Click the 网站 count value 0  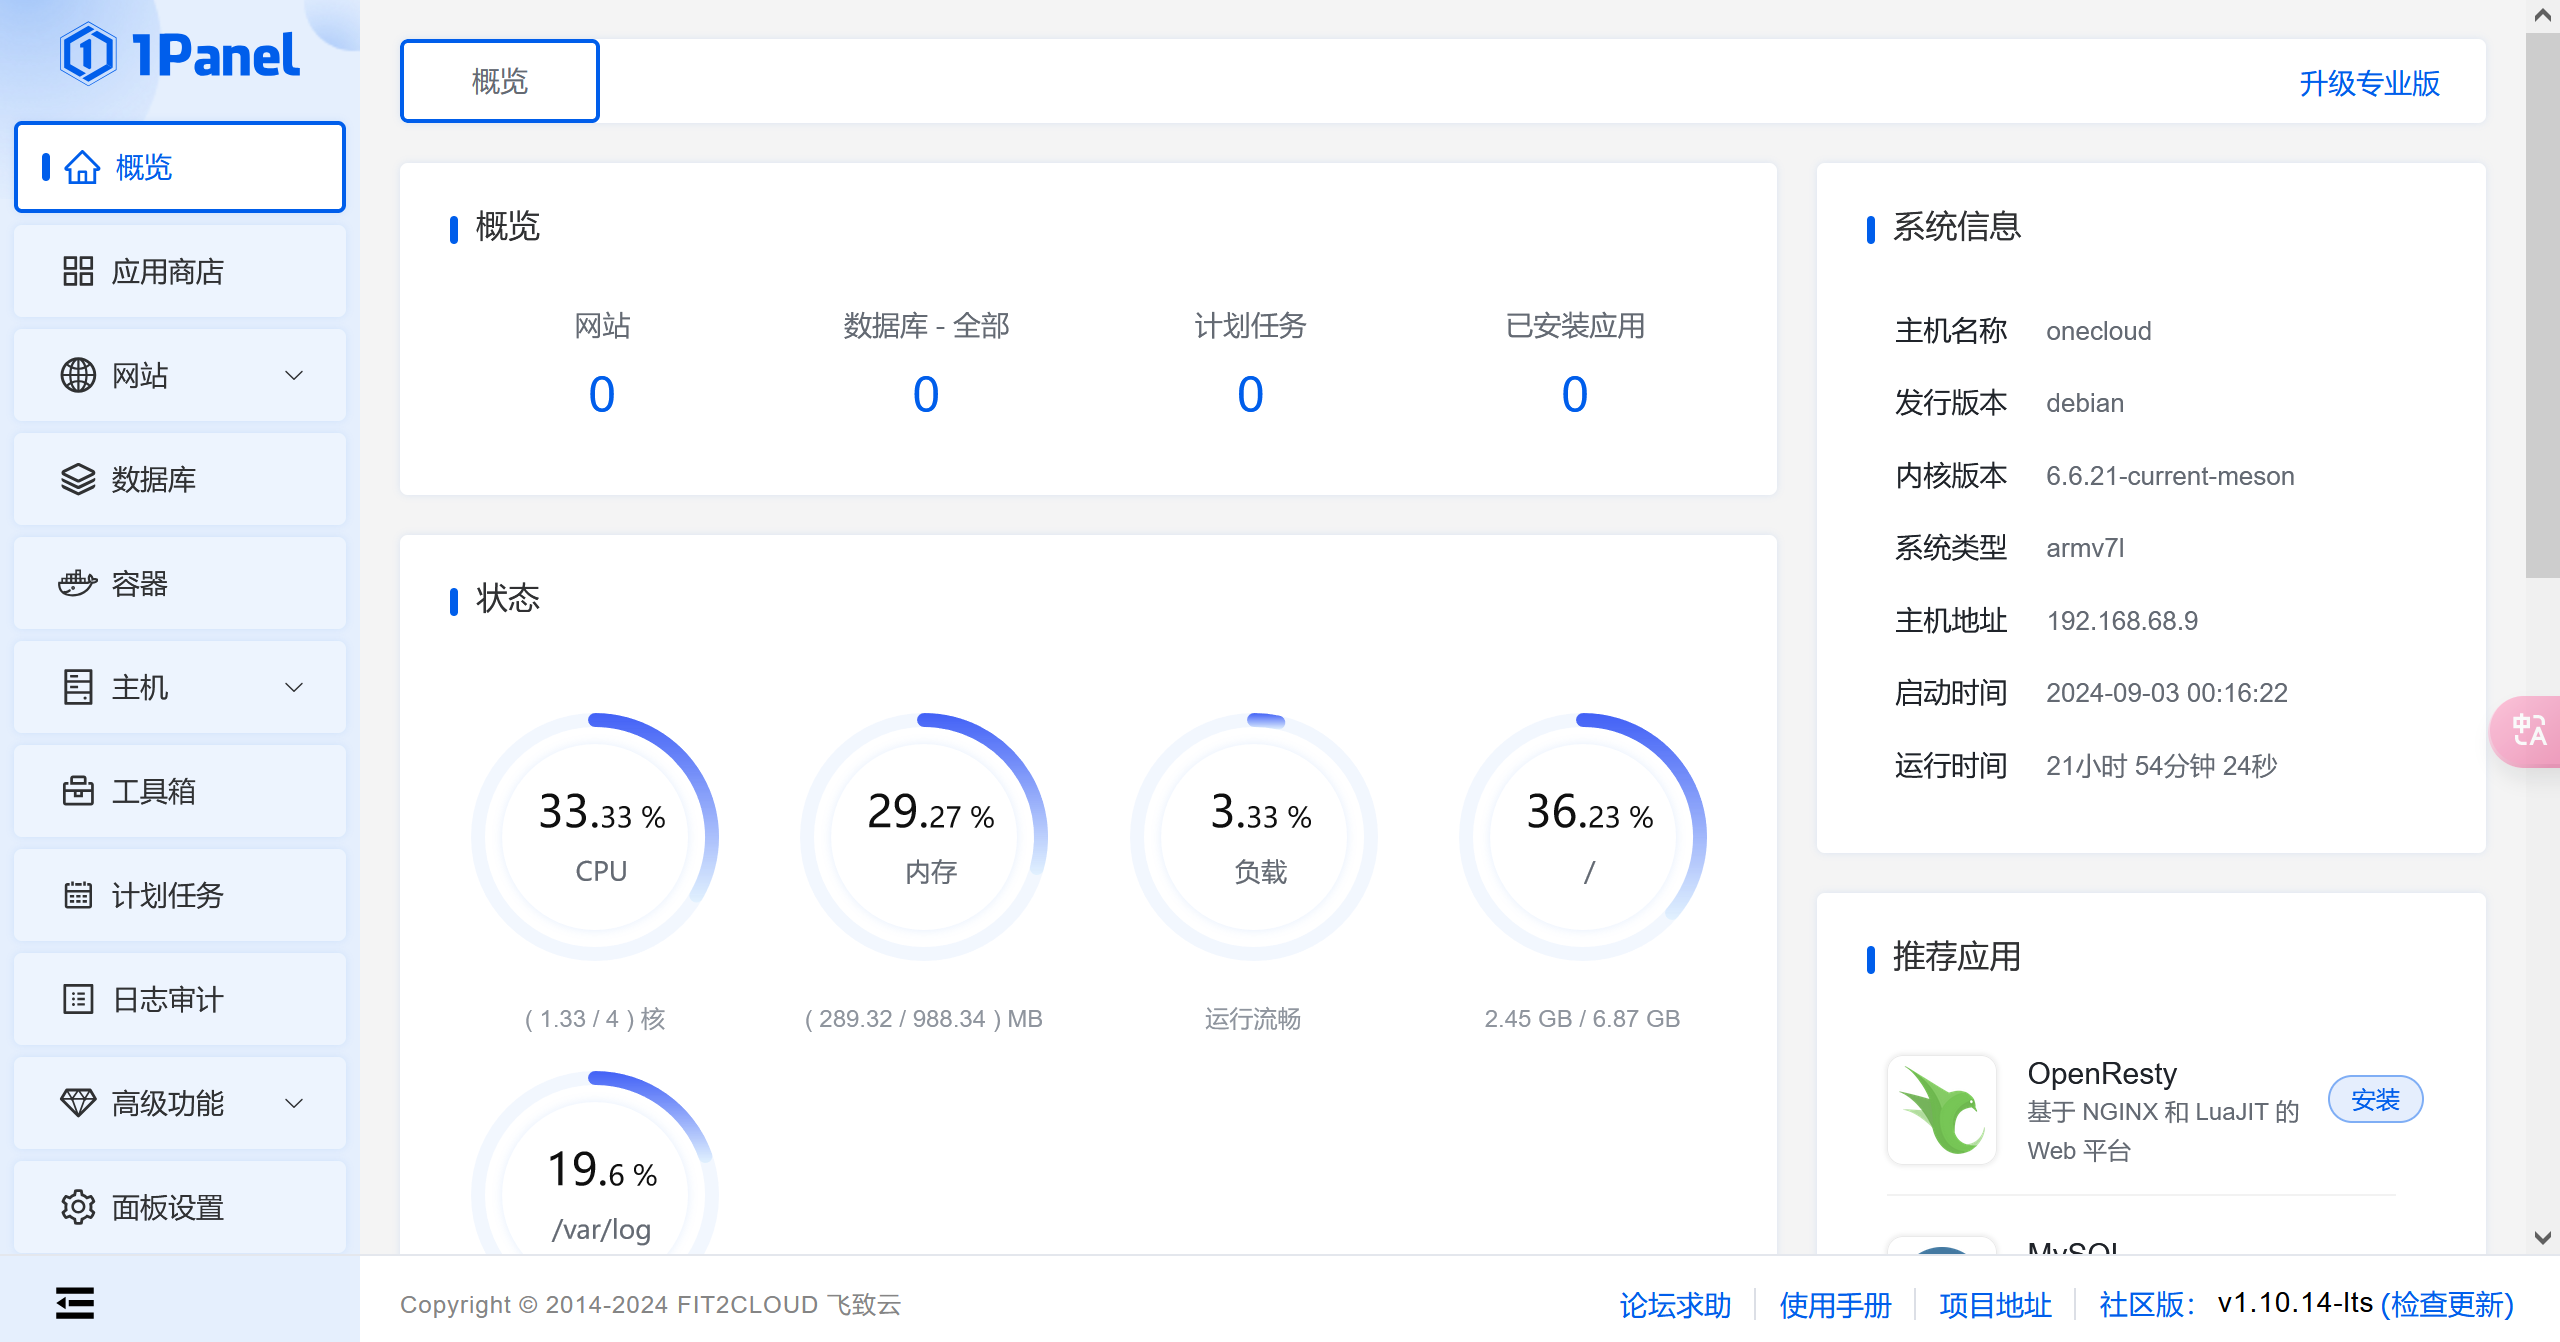(x=602, y=394)
